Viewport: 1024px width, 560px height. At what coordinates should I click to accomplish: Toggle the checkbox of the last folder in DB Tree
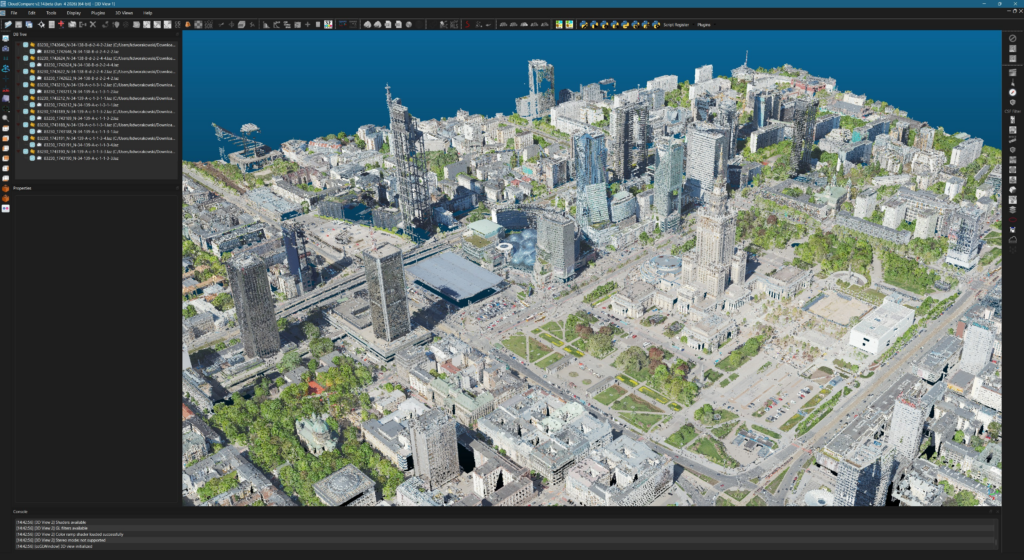click(x=25, y=151)
